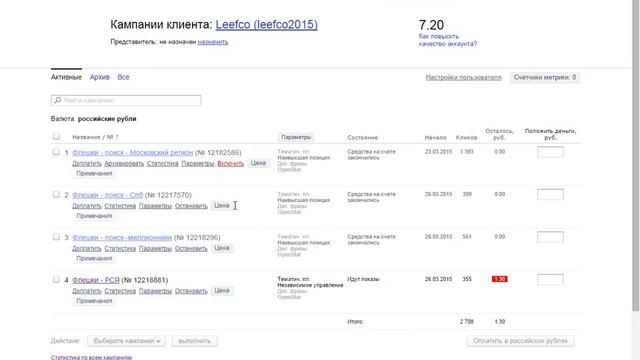Switch to the Все tab
This screenshot has width=640, height=360.
click(123, 77)
